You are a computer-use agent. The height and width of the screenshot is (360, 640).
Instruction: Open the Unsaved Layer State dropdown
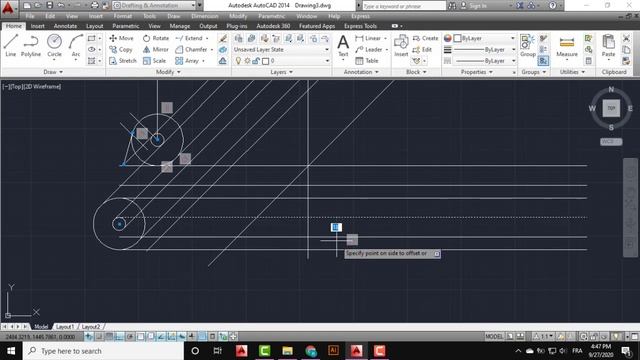pyautogui.click(x=281, y=49)
